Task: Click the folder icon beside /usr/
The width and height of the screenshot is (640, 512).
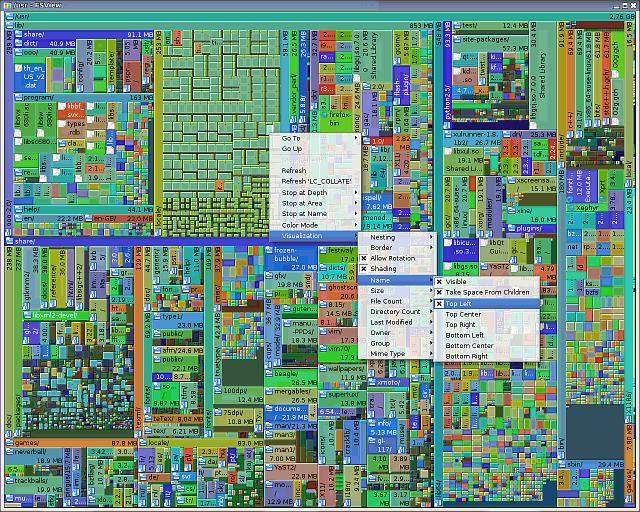Action: click(x=10, y=17)
